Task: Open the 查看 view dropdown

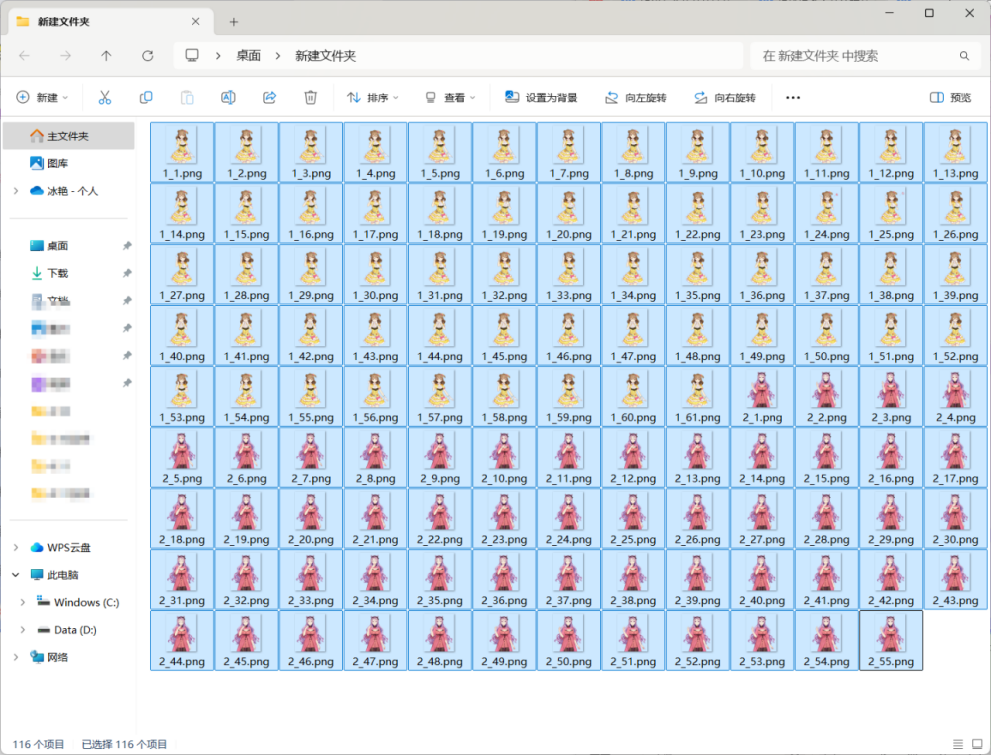Action: coord(450,97)
